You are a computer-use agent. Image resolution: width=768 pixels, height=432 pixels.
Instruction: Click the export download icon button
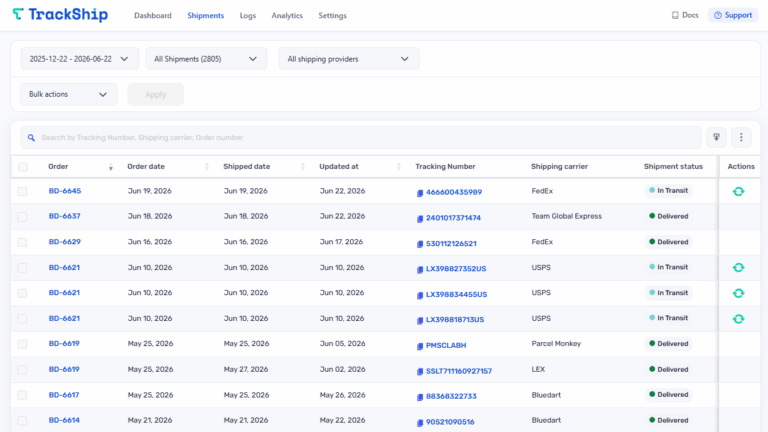tap(716, 137)
